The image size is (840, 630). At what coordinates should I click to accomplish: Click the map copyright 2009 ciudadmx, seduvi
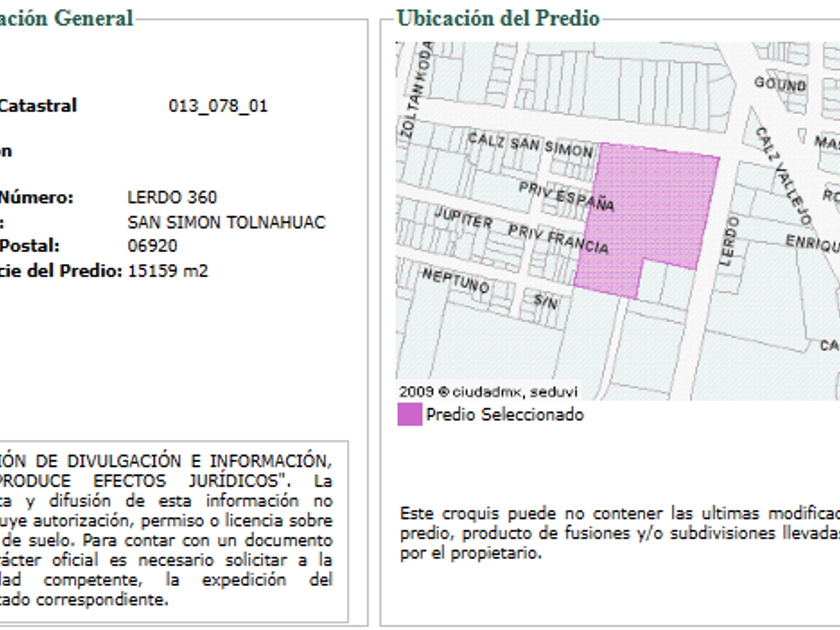pyautogui.click(x=489, y=392)
